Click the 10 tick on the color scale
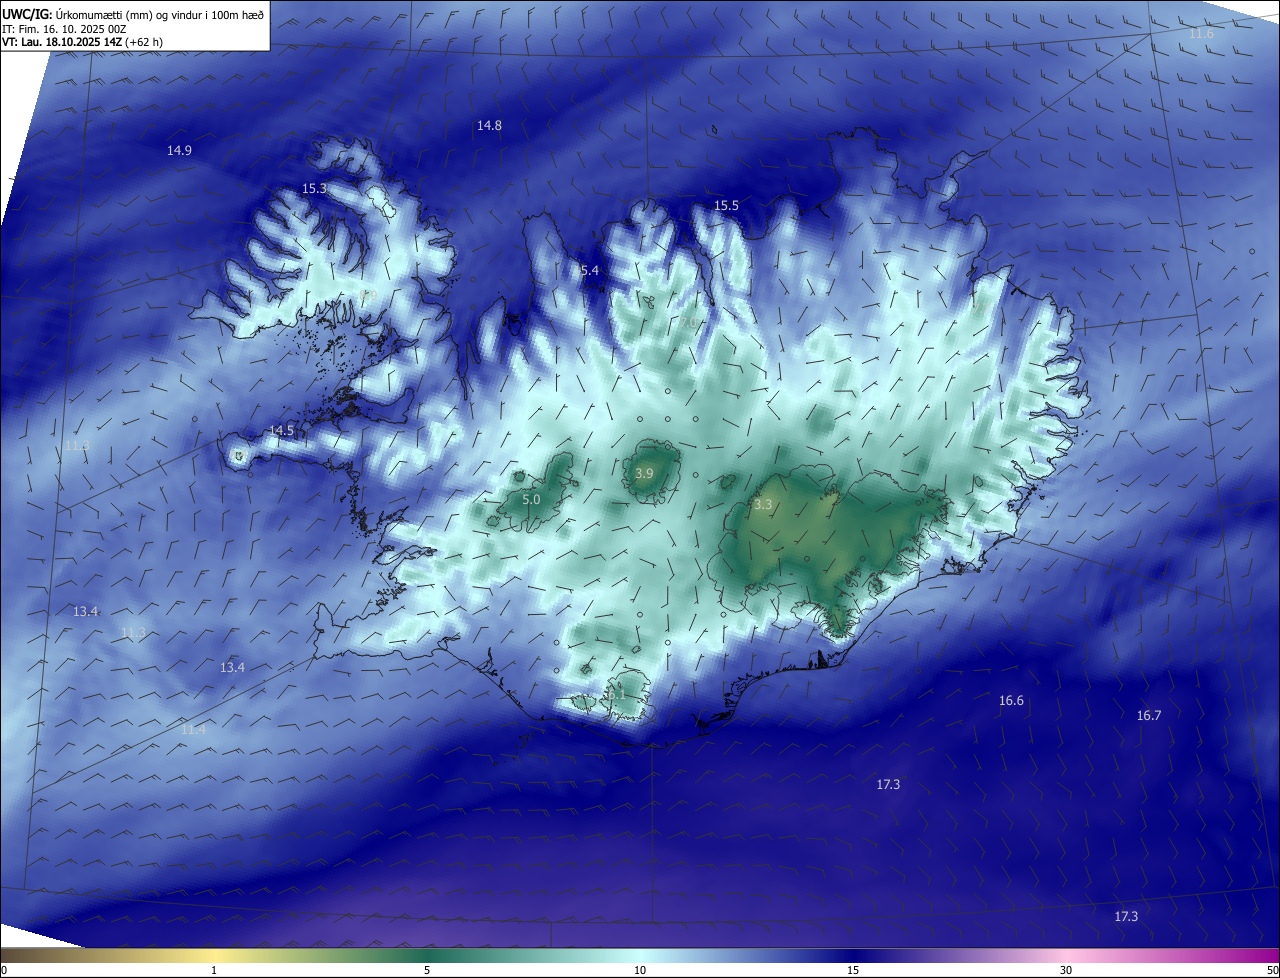 (x=640, y=970)
